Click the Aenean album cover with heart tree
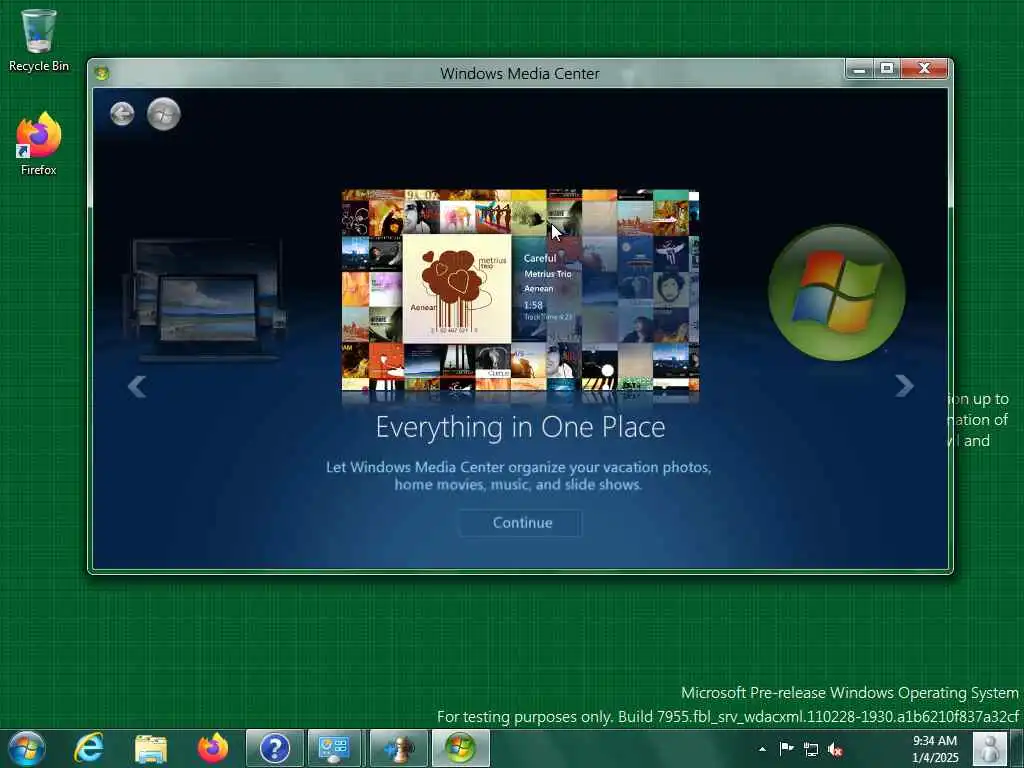The width and height of the screenshot is (1024, 768). coord(456,289)
